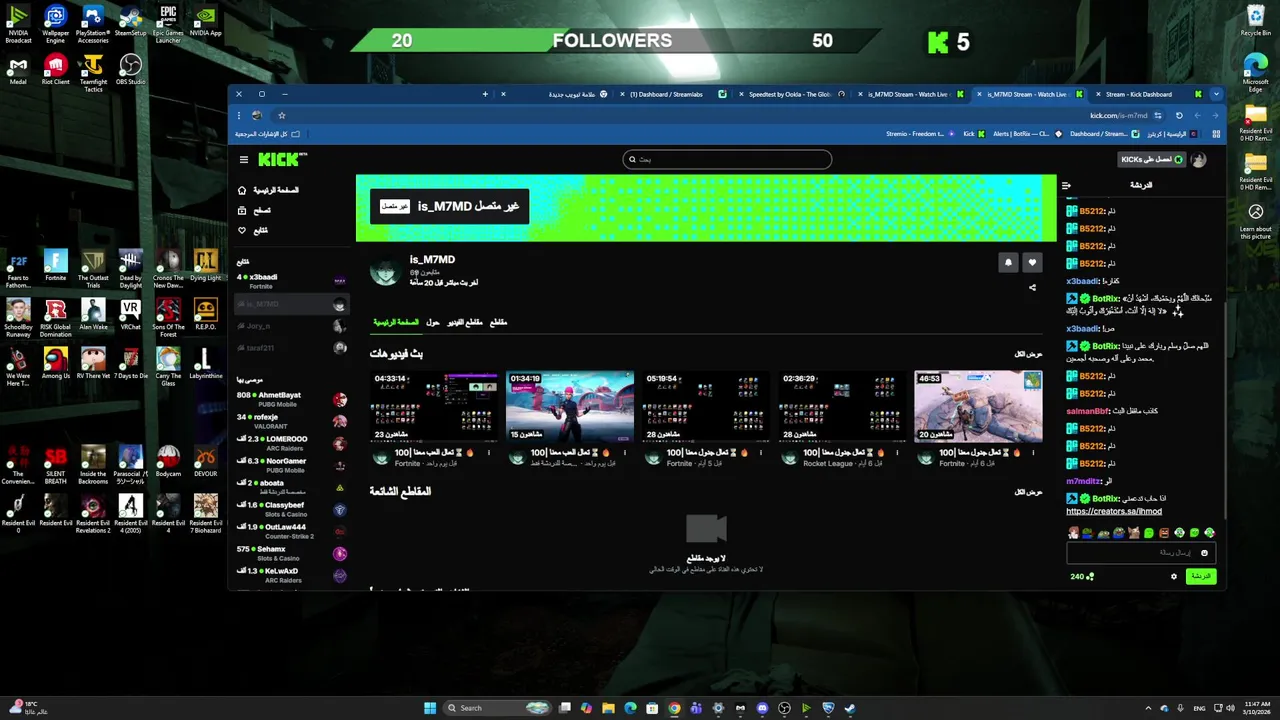Switch to the حول about channel tab
The width and height of the screenshot is (1280, 720).
[x=433, y=322]
